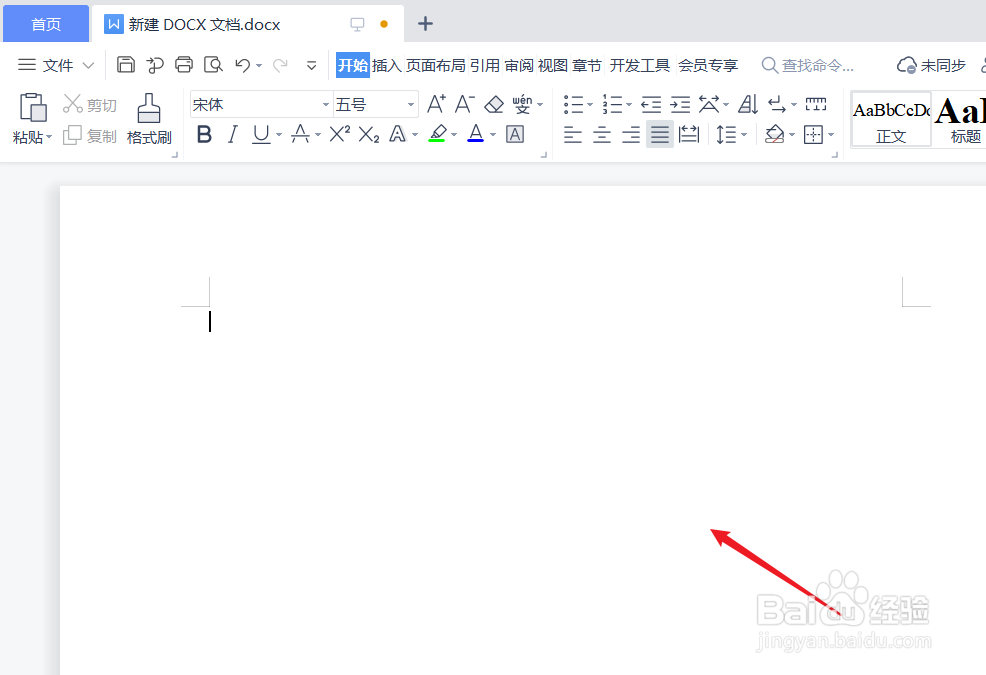This screenshot has height=675, width=986.
Task: Open the 引用 tab
Action: pyautogui.click(x=485, y=65)
